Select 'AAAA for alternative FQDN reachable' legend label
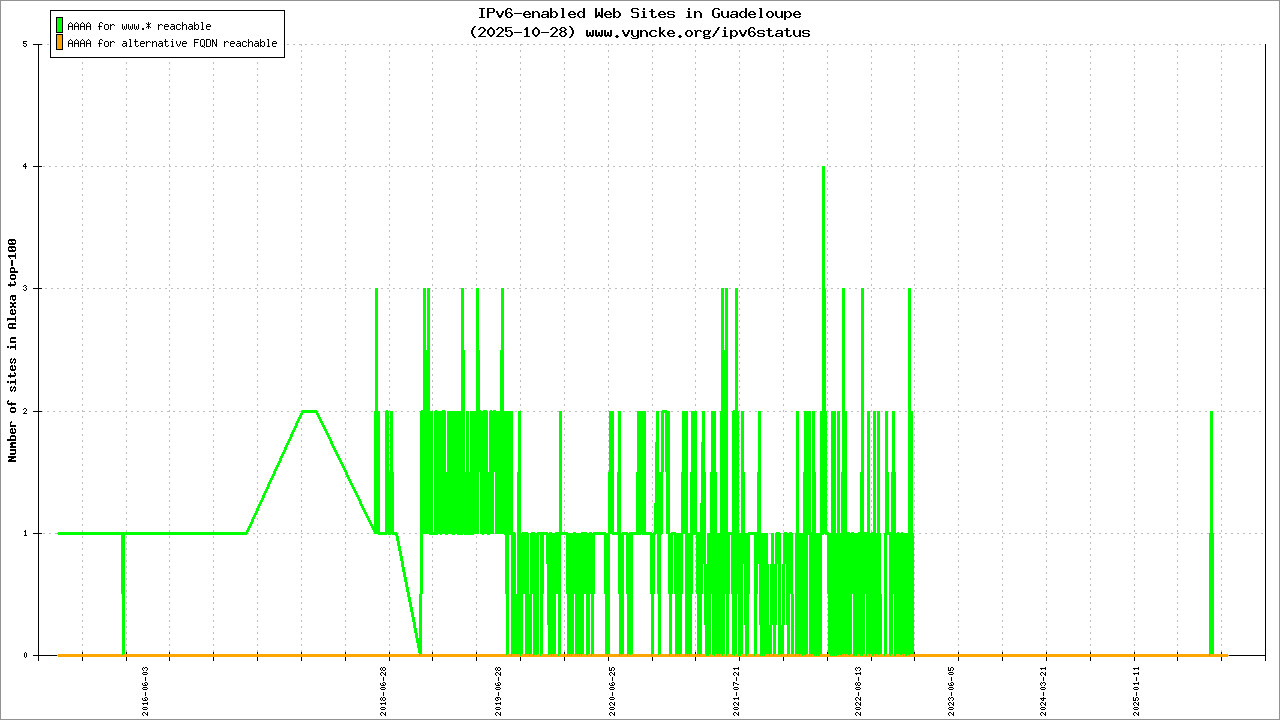1280x720 pixels. coord(172,44)
